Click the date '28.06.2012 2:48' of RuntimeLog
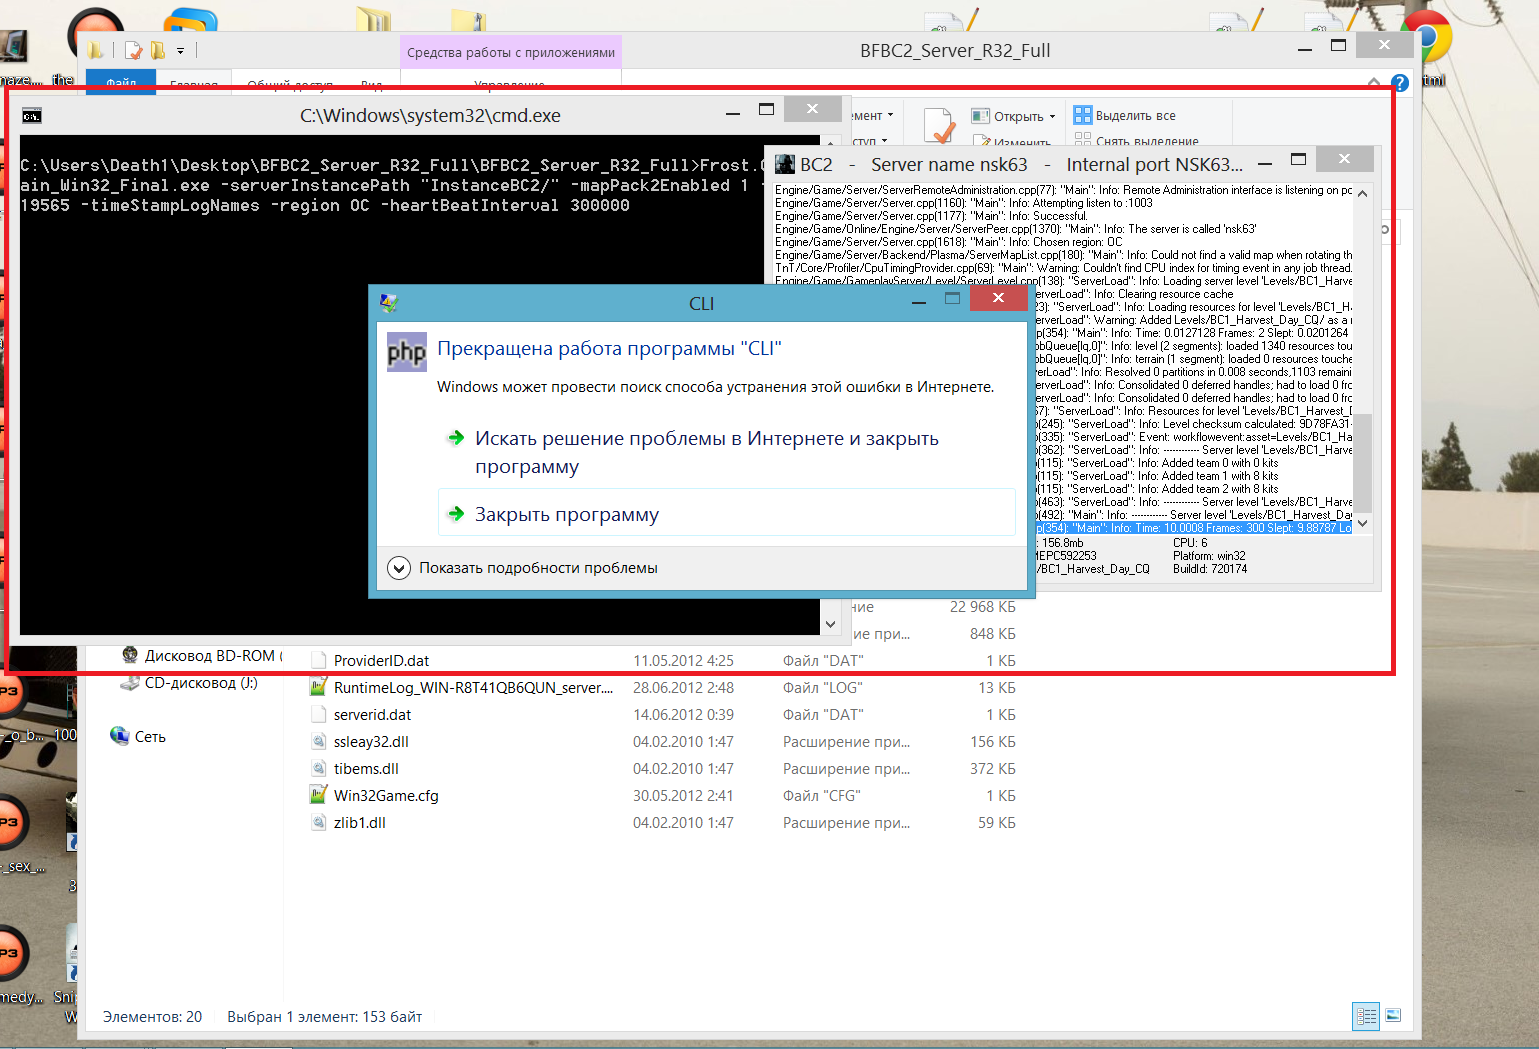This screenshot has height=1049, width=1539. [683, 687]
